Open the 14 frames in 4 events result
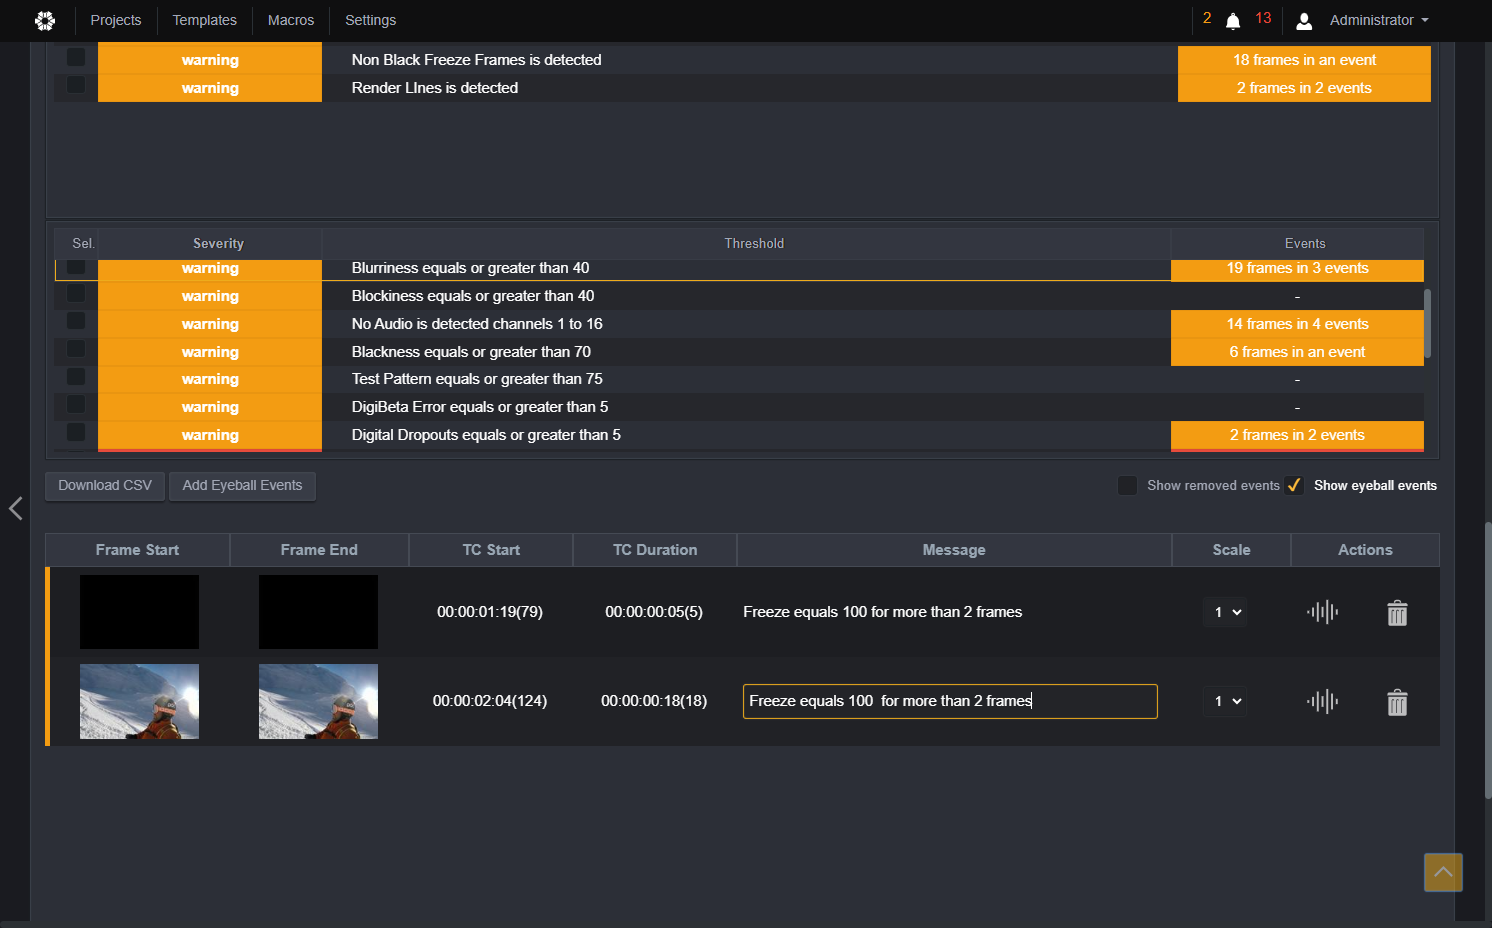Image resolution: width=1492 pixels, height=928 pixels. [x=1297, y=324]
